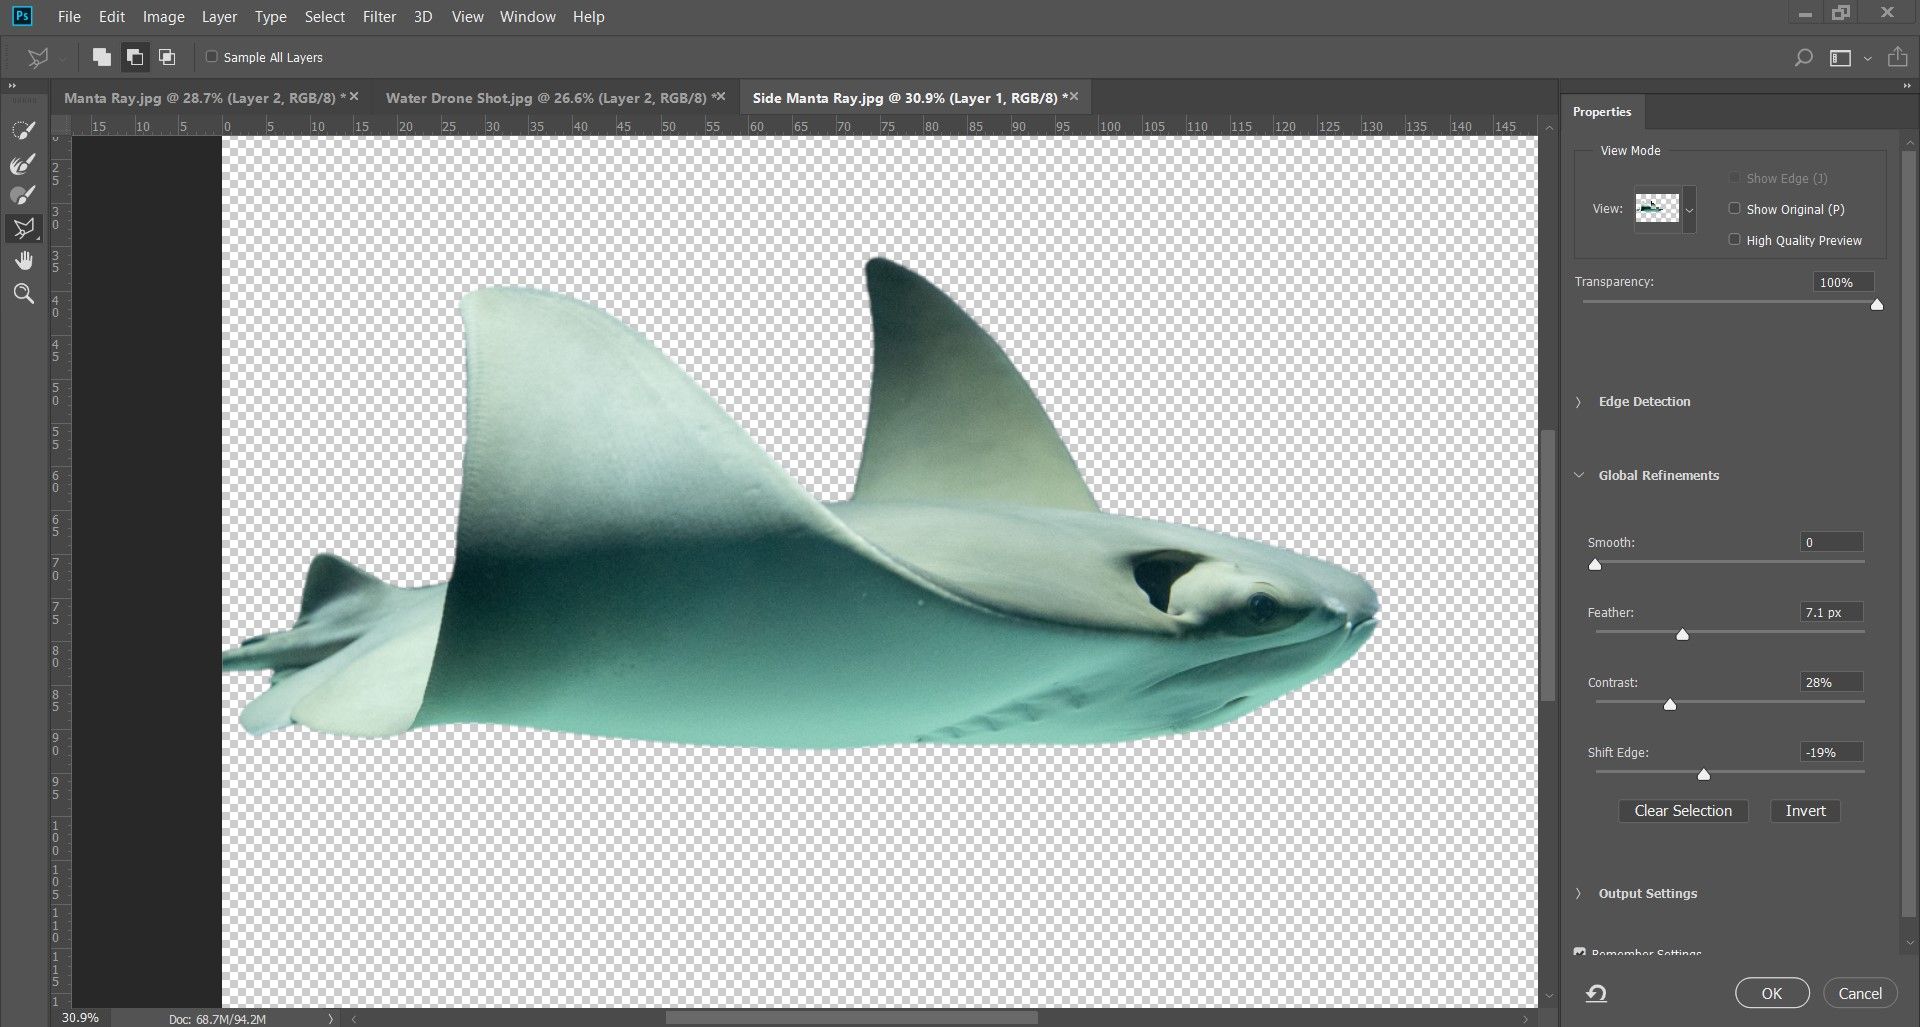
Task: Select the Refine Edge Brush tool
Action: click(22, 163)
